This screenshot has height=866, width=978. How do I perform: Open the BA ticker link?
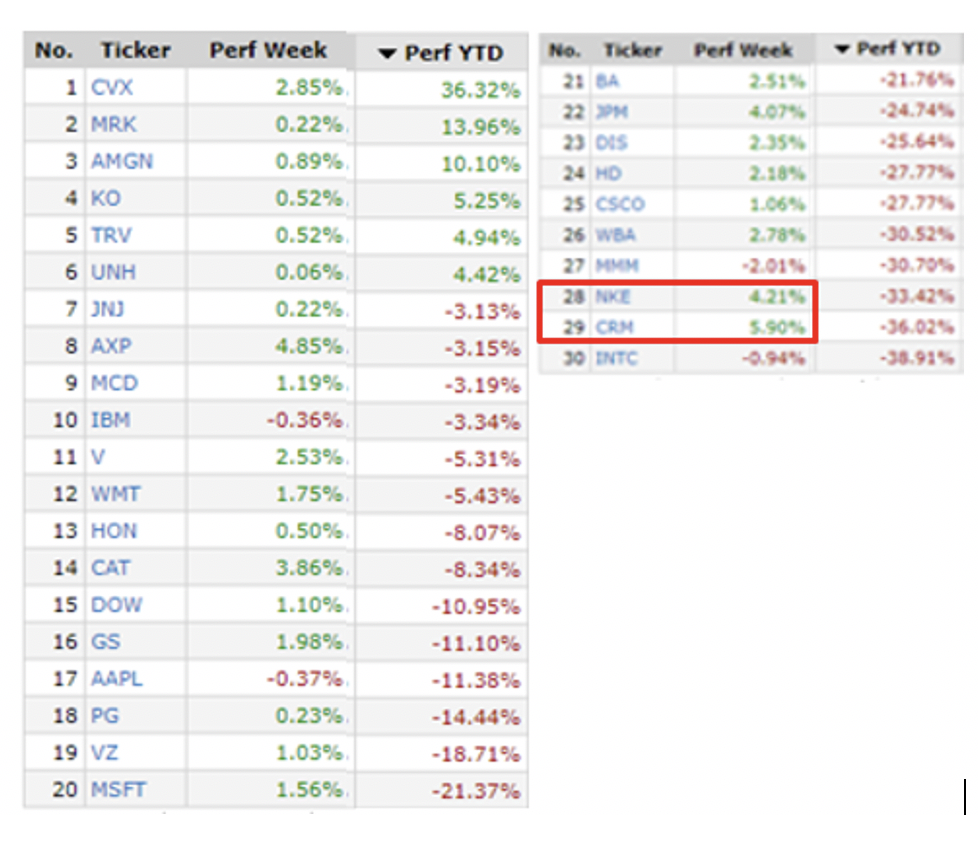click(607, 81)
